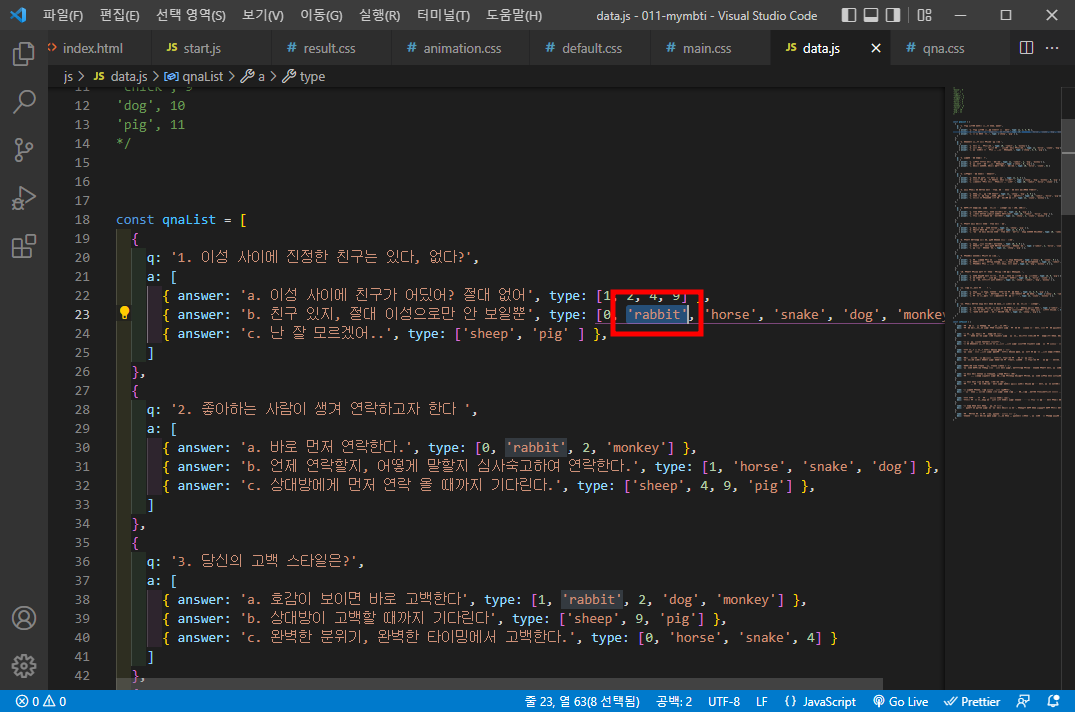Click Go Live in status bar
The height and width of the screenshot is (712, 1075).
coord(900,702)
